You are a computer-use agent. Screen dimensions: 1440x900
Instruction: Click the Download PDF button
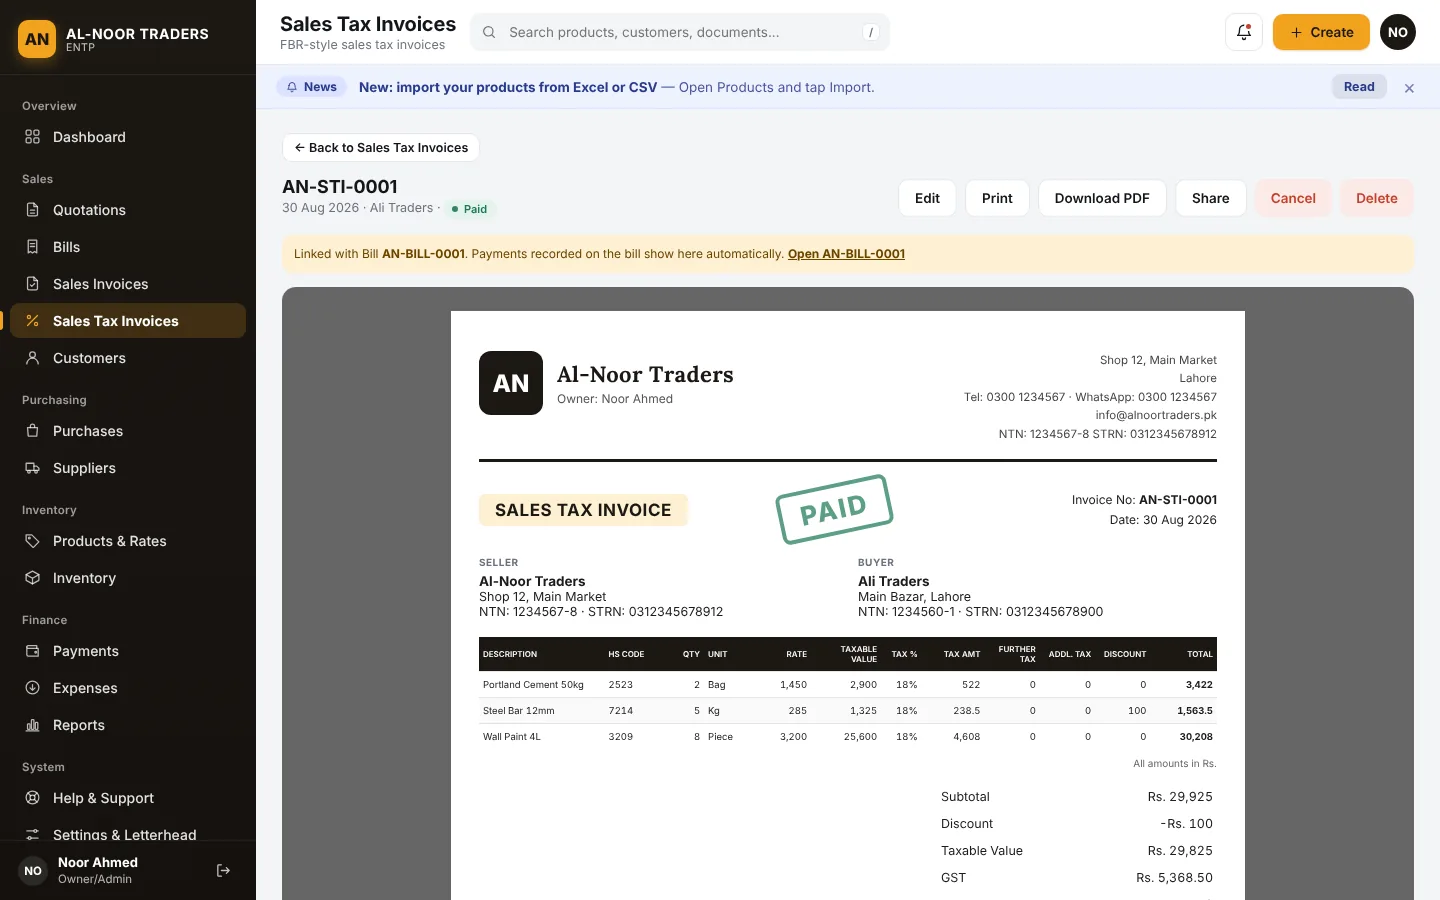click(1102, 198)
